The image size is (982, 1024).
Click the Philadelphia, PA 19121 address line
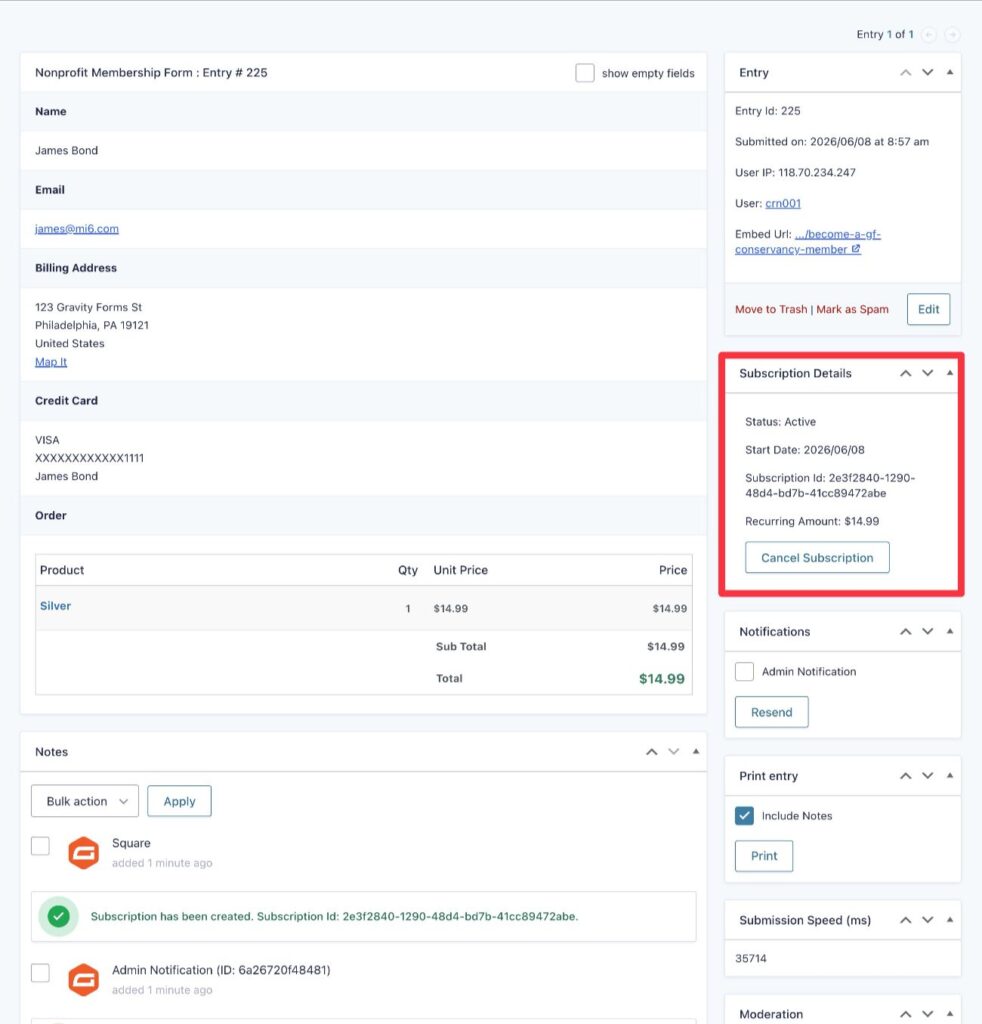[92, 325]
